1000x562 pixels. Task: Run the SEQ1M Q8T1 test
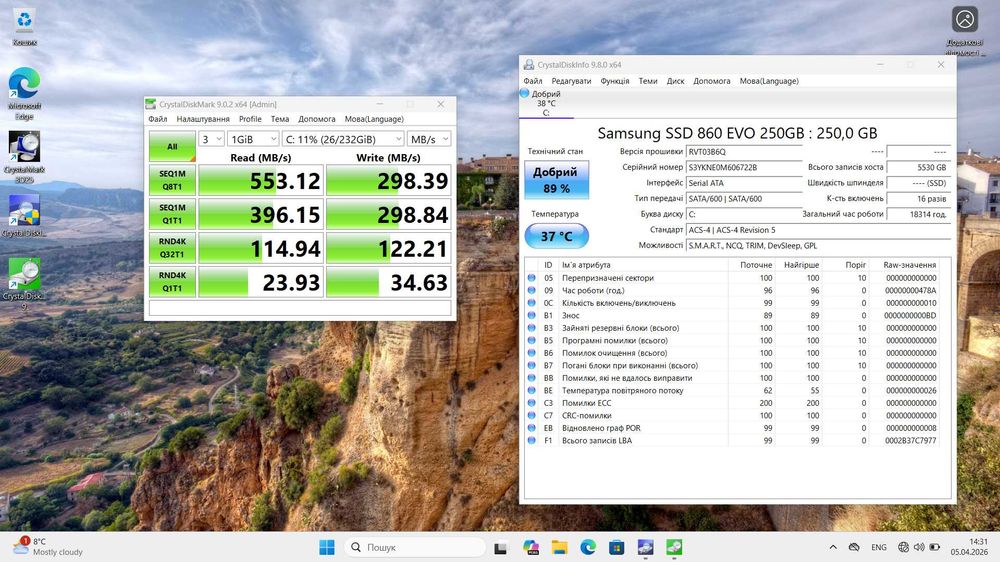pyautogui.click(x=172, y=180)
